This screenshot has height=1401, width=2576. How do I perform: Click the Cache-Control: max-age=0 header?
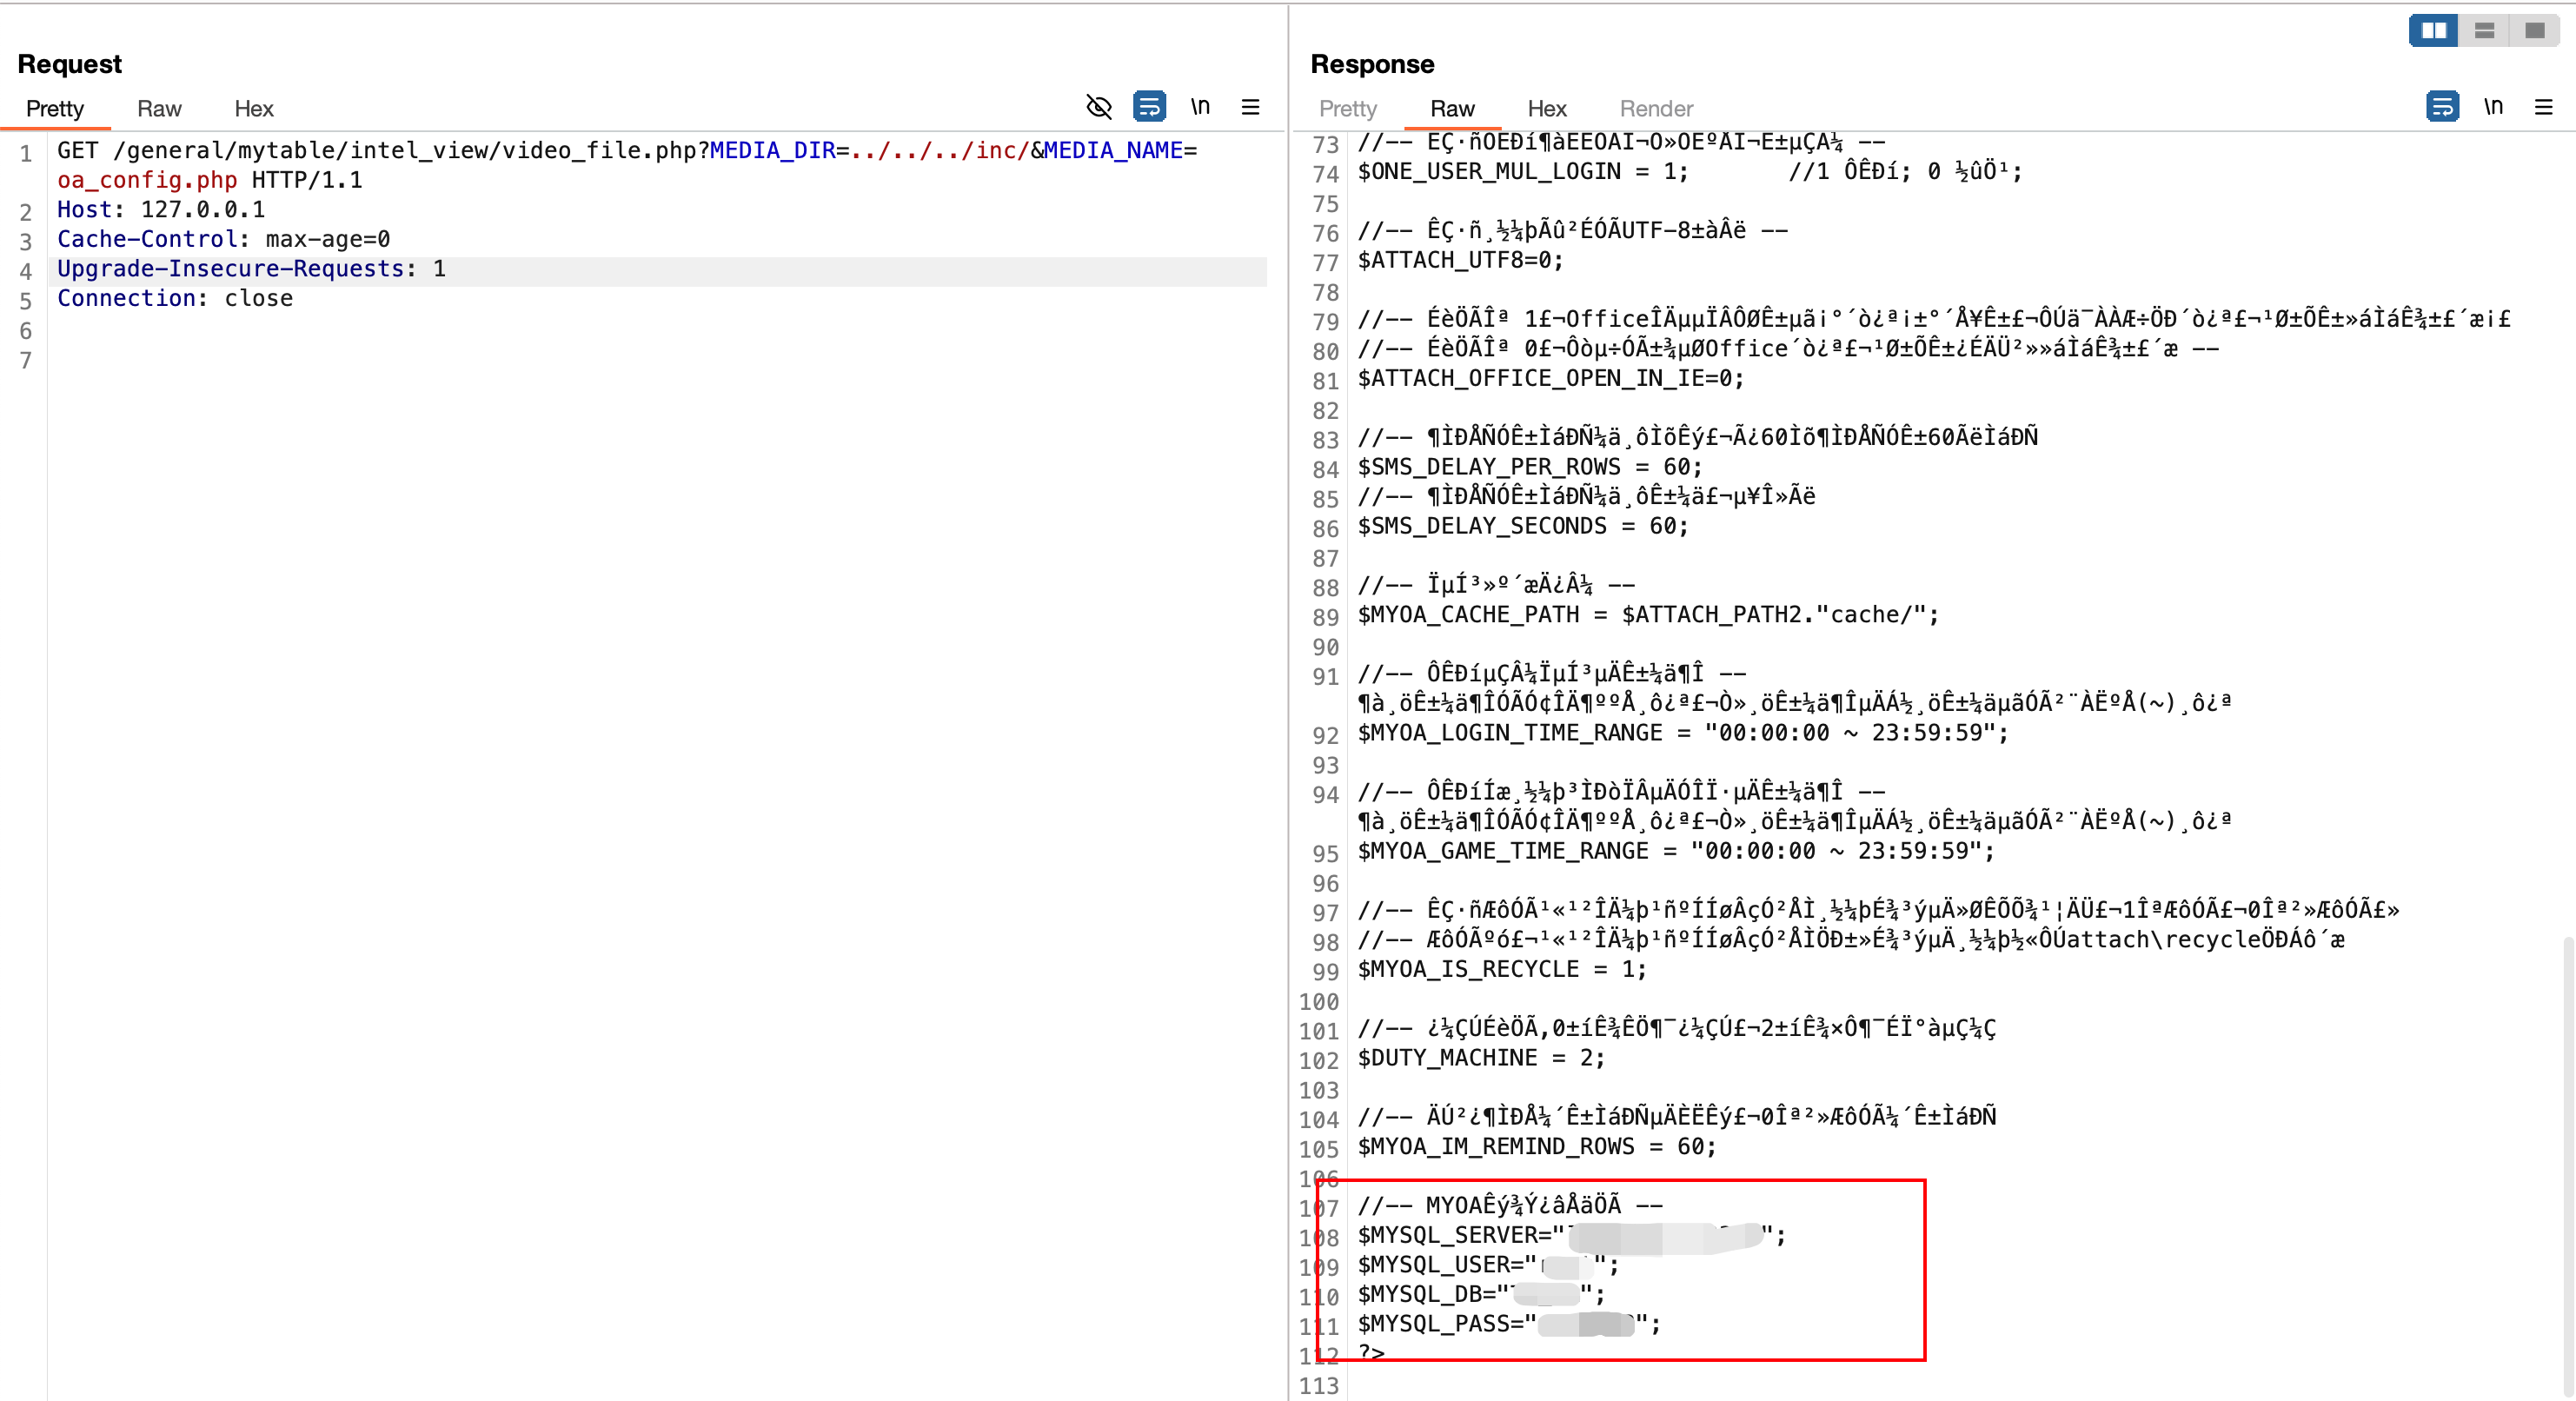pyautogui.click(x=223, y=239)
